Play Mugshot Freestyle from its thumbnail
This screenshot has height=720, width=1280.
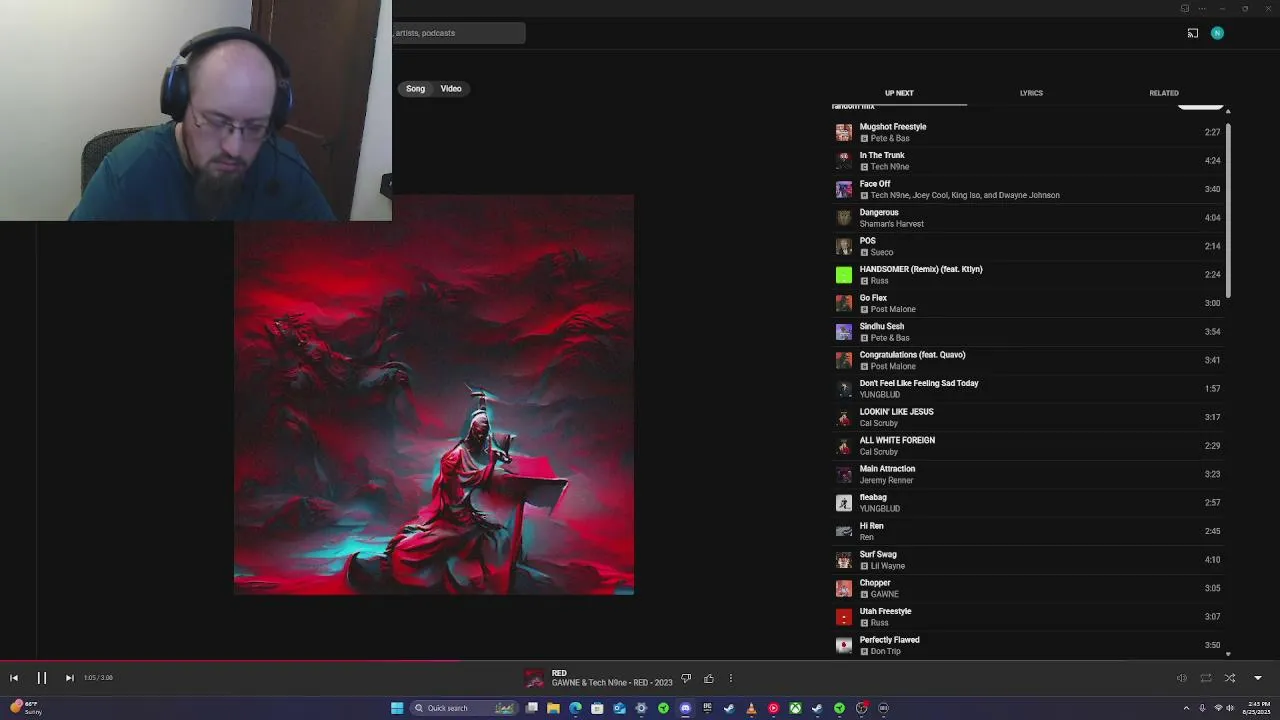[844, 132]
